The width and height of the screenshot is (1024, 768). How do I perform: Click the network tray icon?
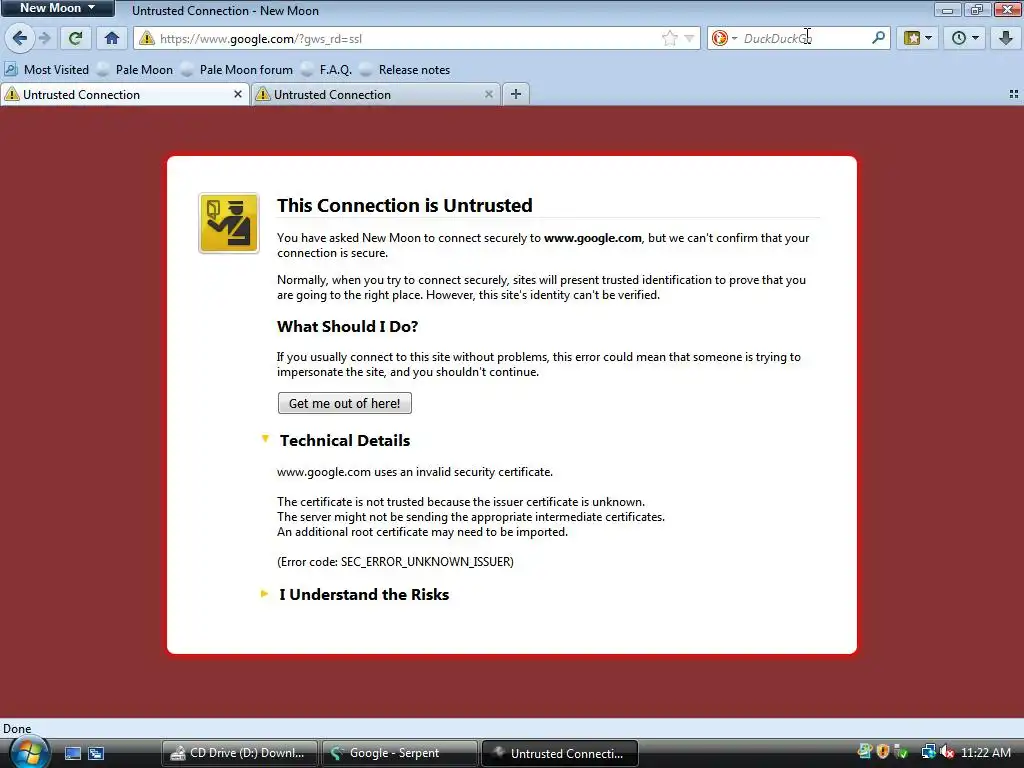pos(928,752)
